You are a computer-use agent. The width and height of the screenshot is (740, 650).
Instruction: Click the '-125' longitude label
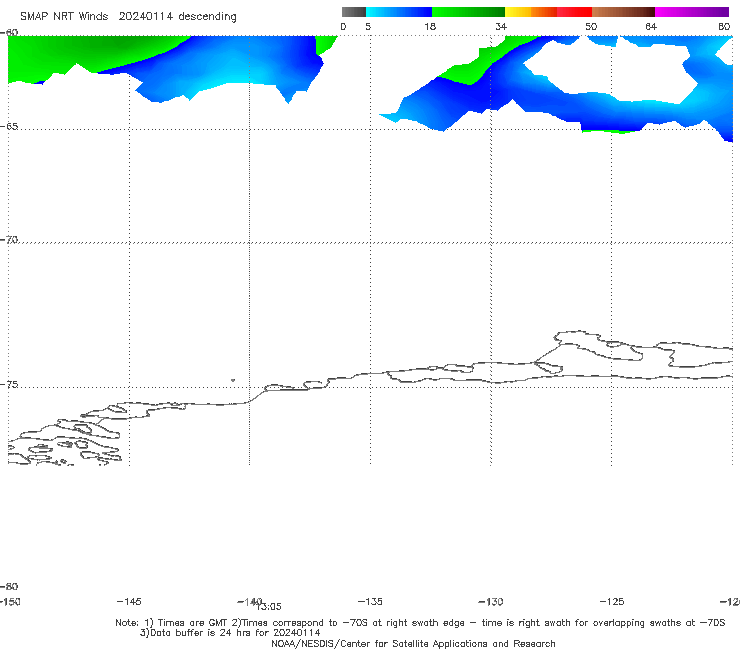pos(612,601)
